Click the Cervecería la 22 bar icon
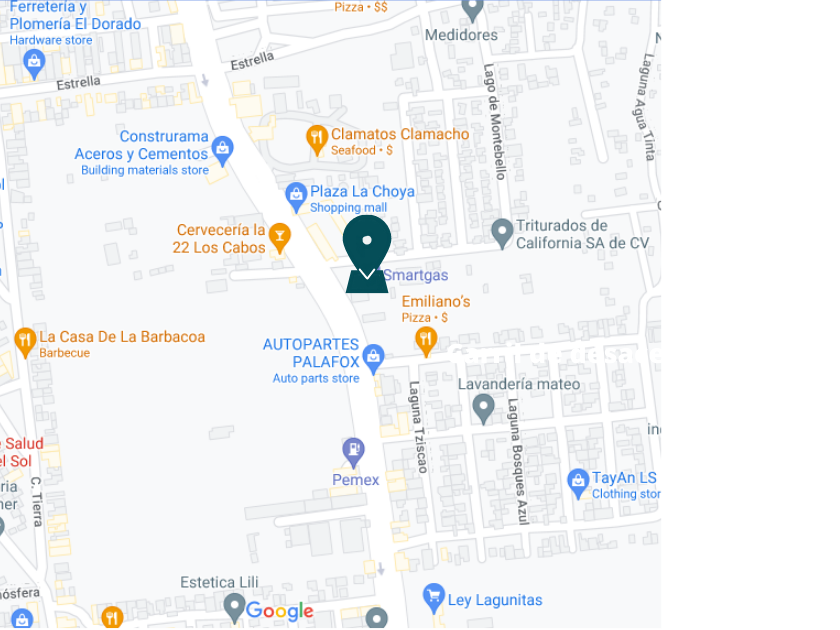The height and width of the screenshot is (630, 840). (x=279, y=237)
